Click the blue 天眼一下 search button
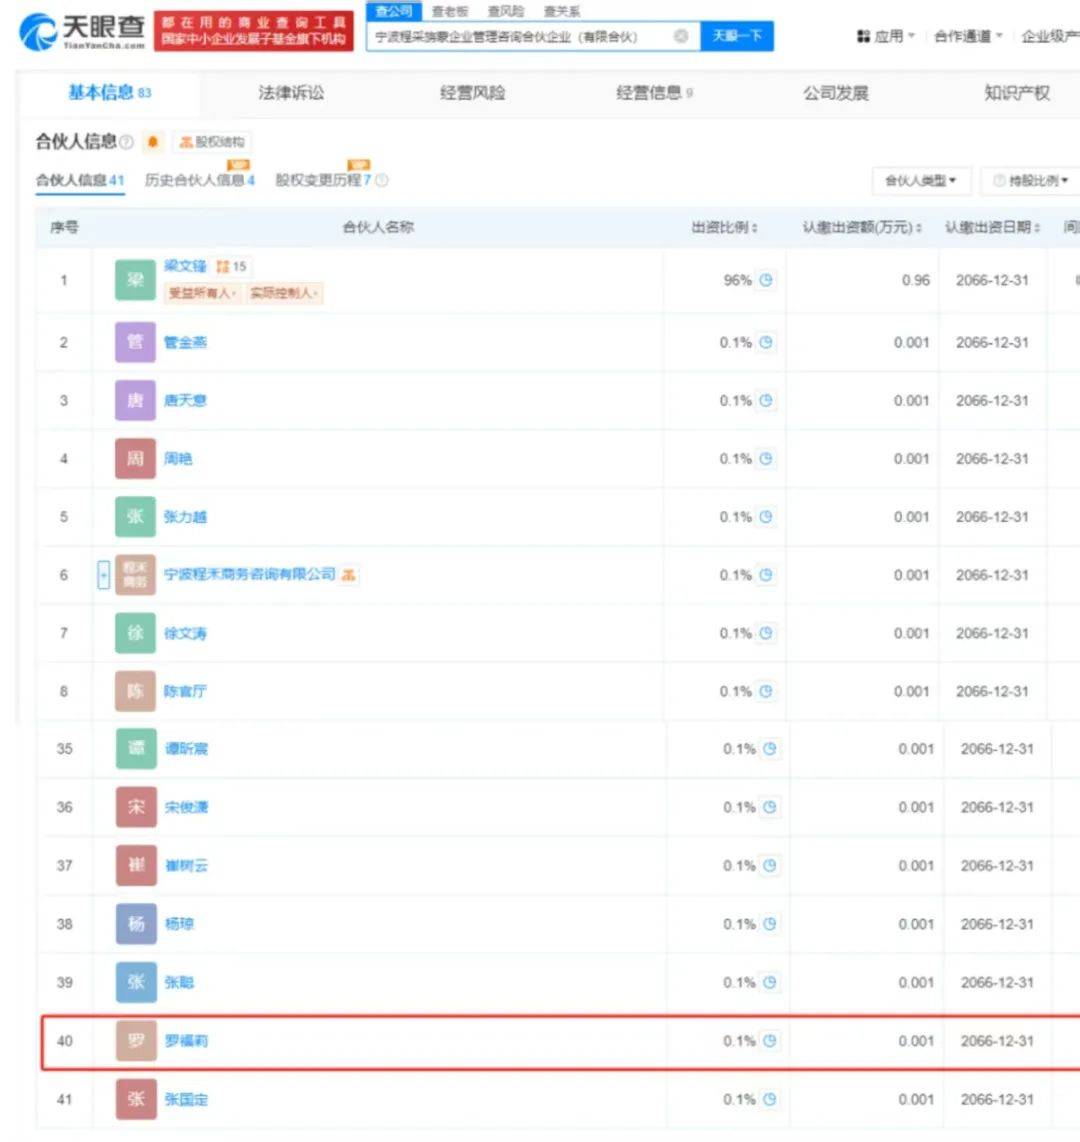 pos(737,36)
